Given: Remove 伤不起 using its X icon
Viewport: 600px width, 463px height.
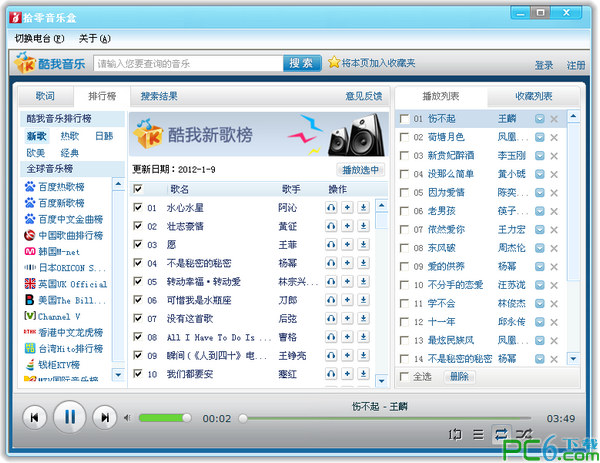Looking at the screenshot, I should coord(554,119).
